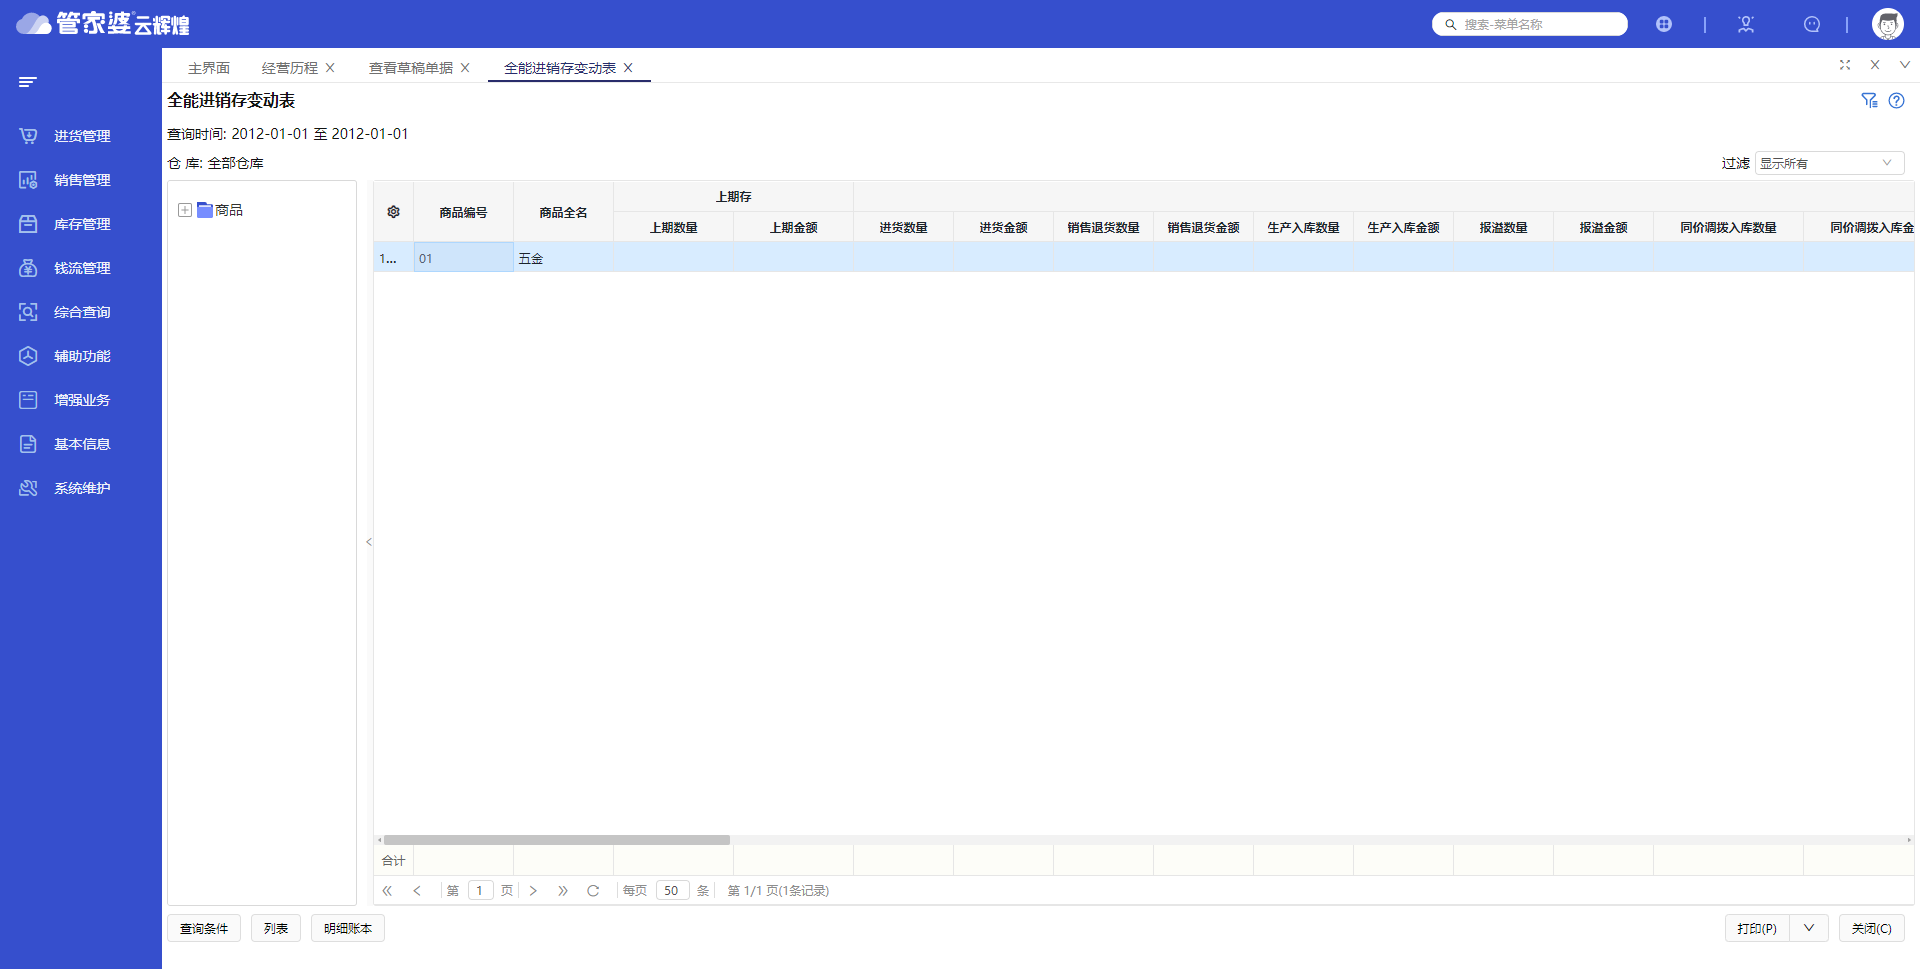Click the horizontal scrollbar thumb of the table
This screenshot has width=1920, height=969.
(x=557, y=840)
